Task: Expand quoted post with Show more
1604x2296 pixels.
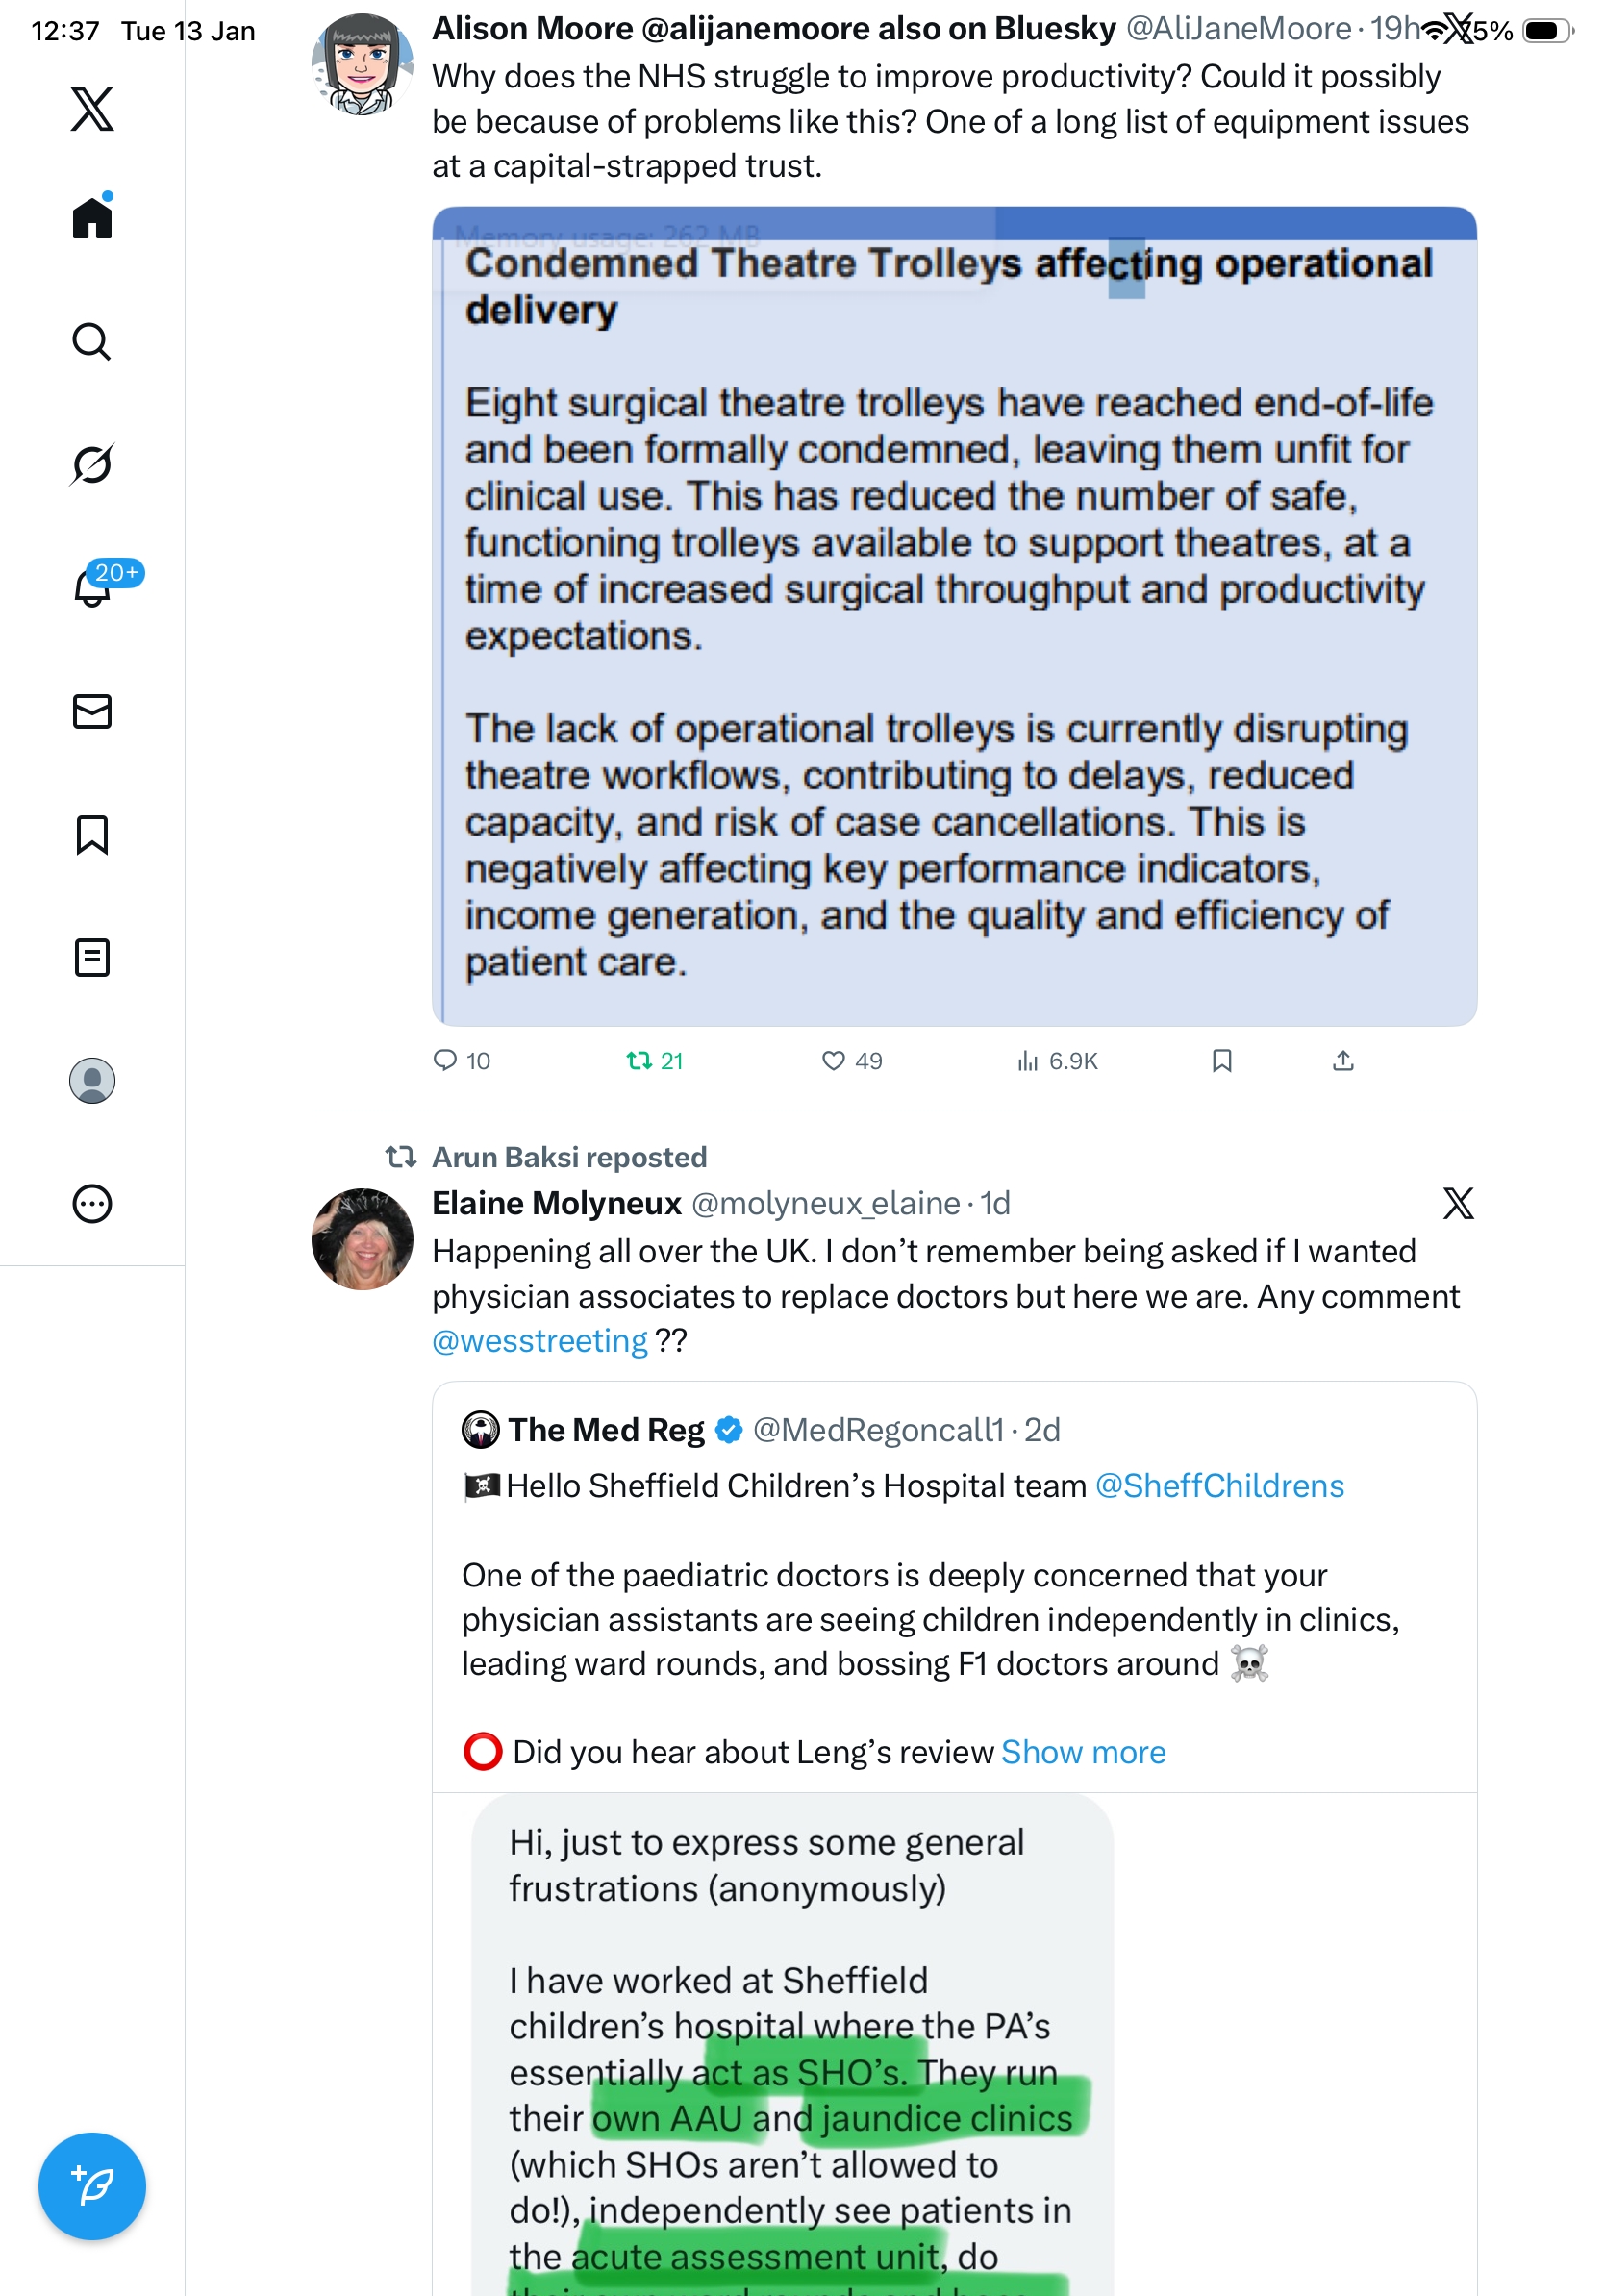Action: click(x=1083, y=1753)
